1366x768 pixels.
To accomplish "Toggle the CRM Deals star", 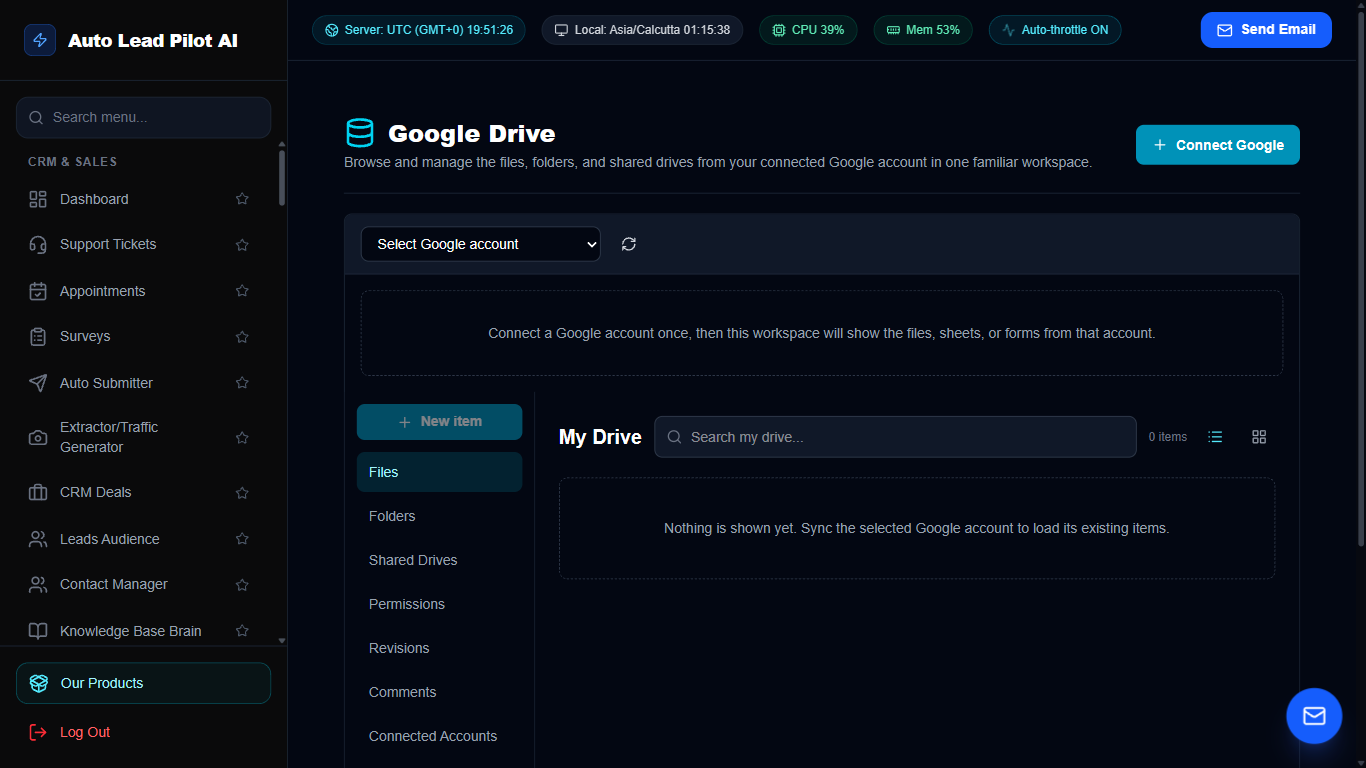I will point(242,493).
